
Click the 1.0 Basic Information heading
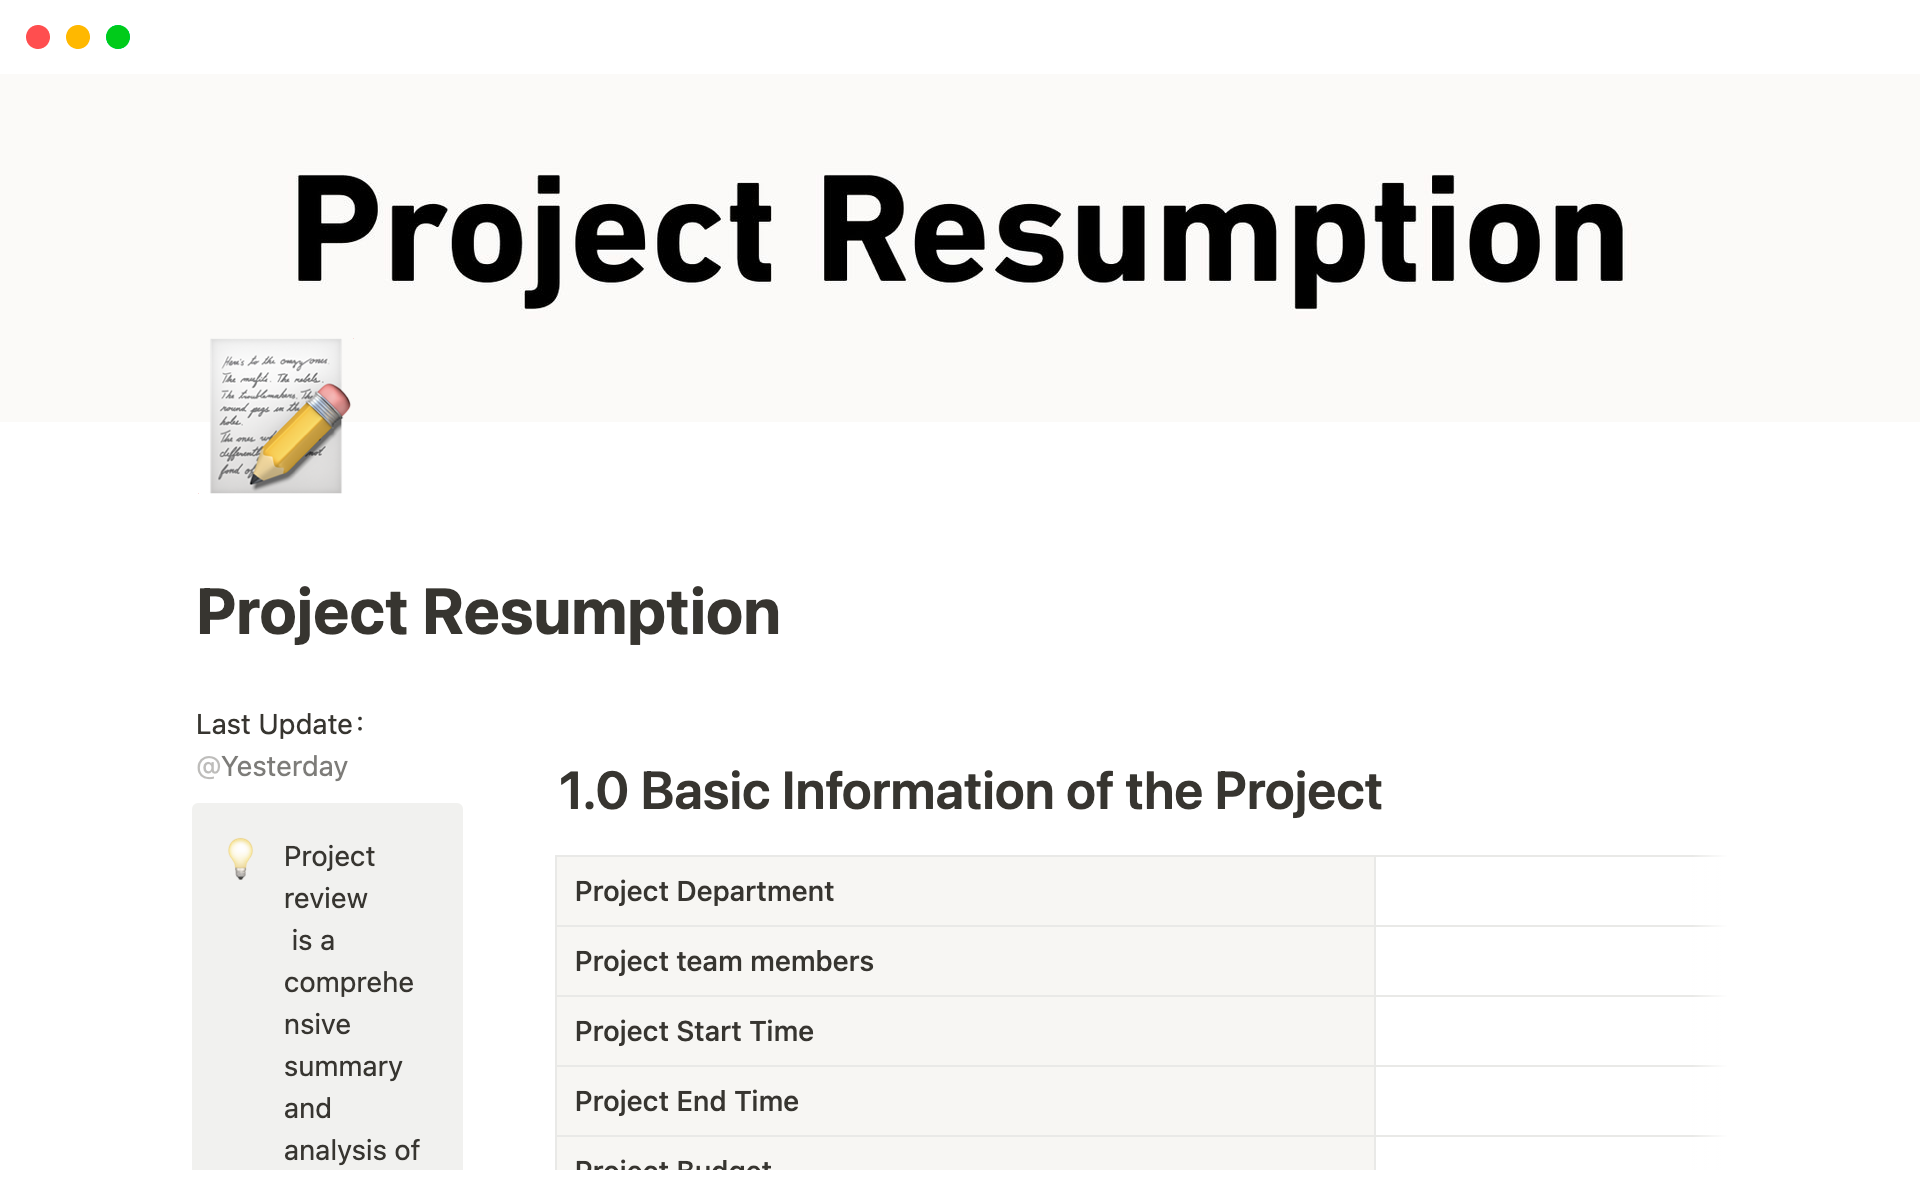[x=969, y=791]
